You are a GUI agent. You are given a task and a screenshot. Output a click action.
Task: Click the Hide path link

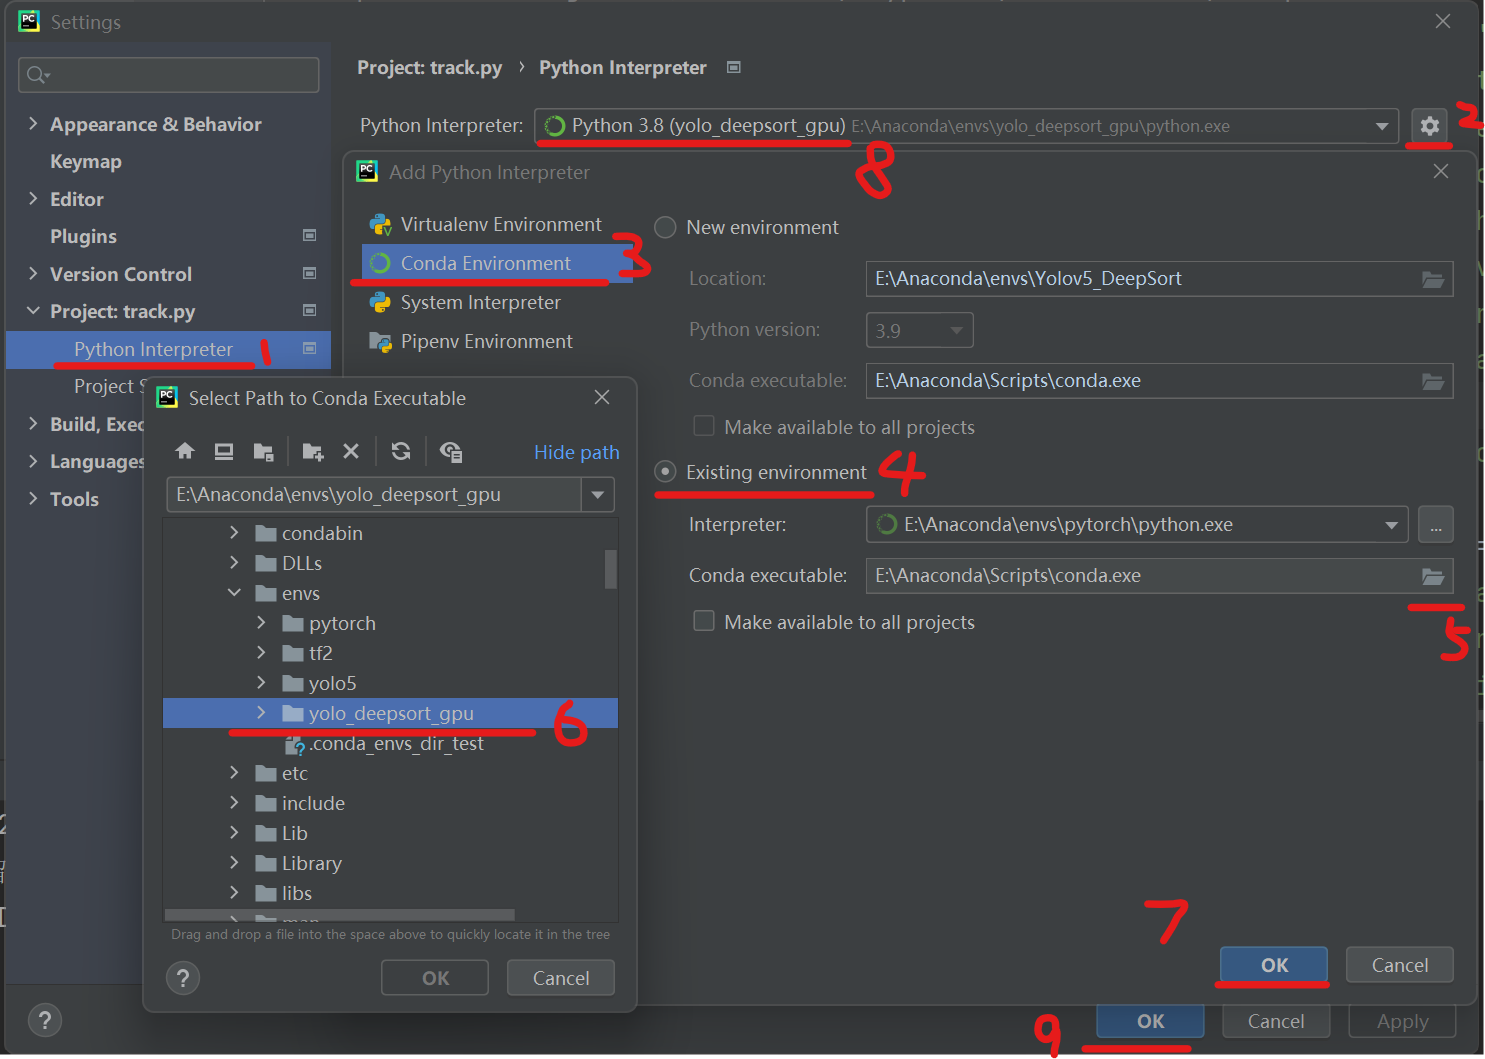(x=577, y=452)
